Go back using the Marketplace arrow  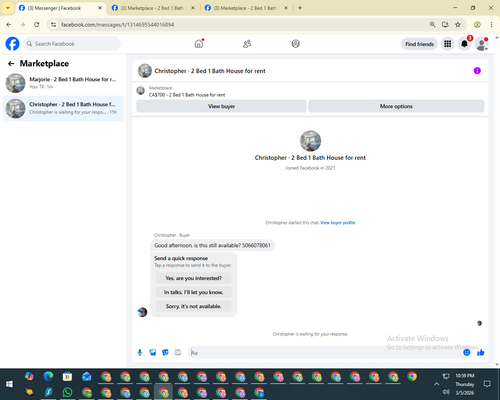point(11,63)
